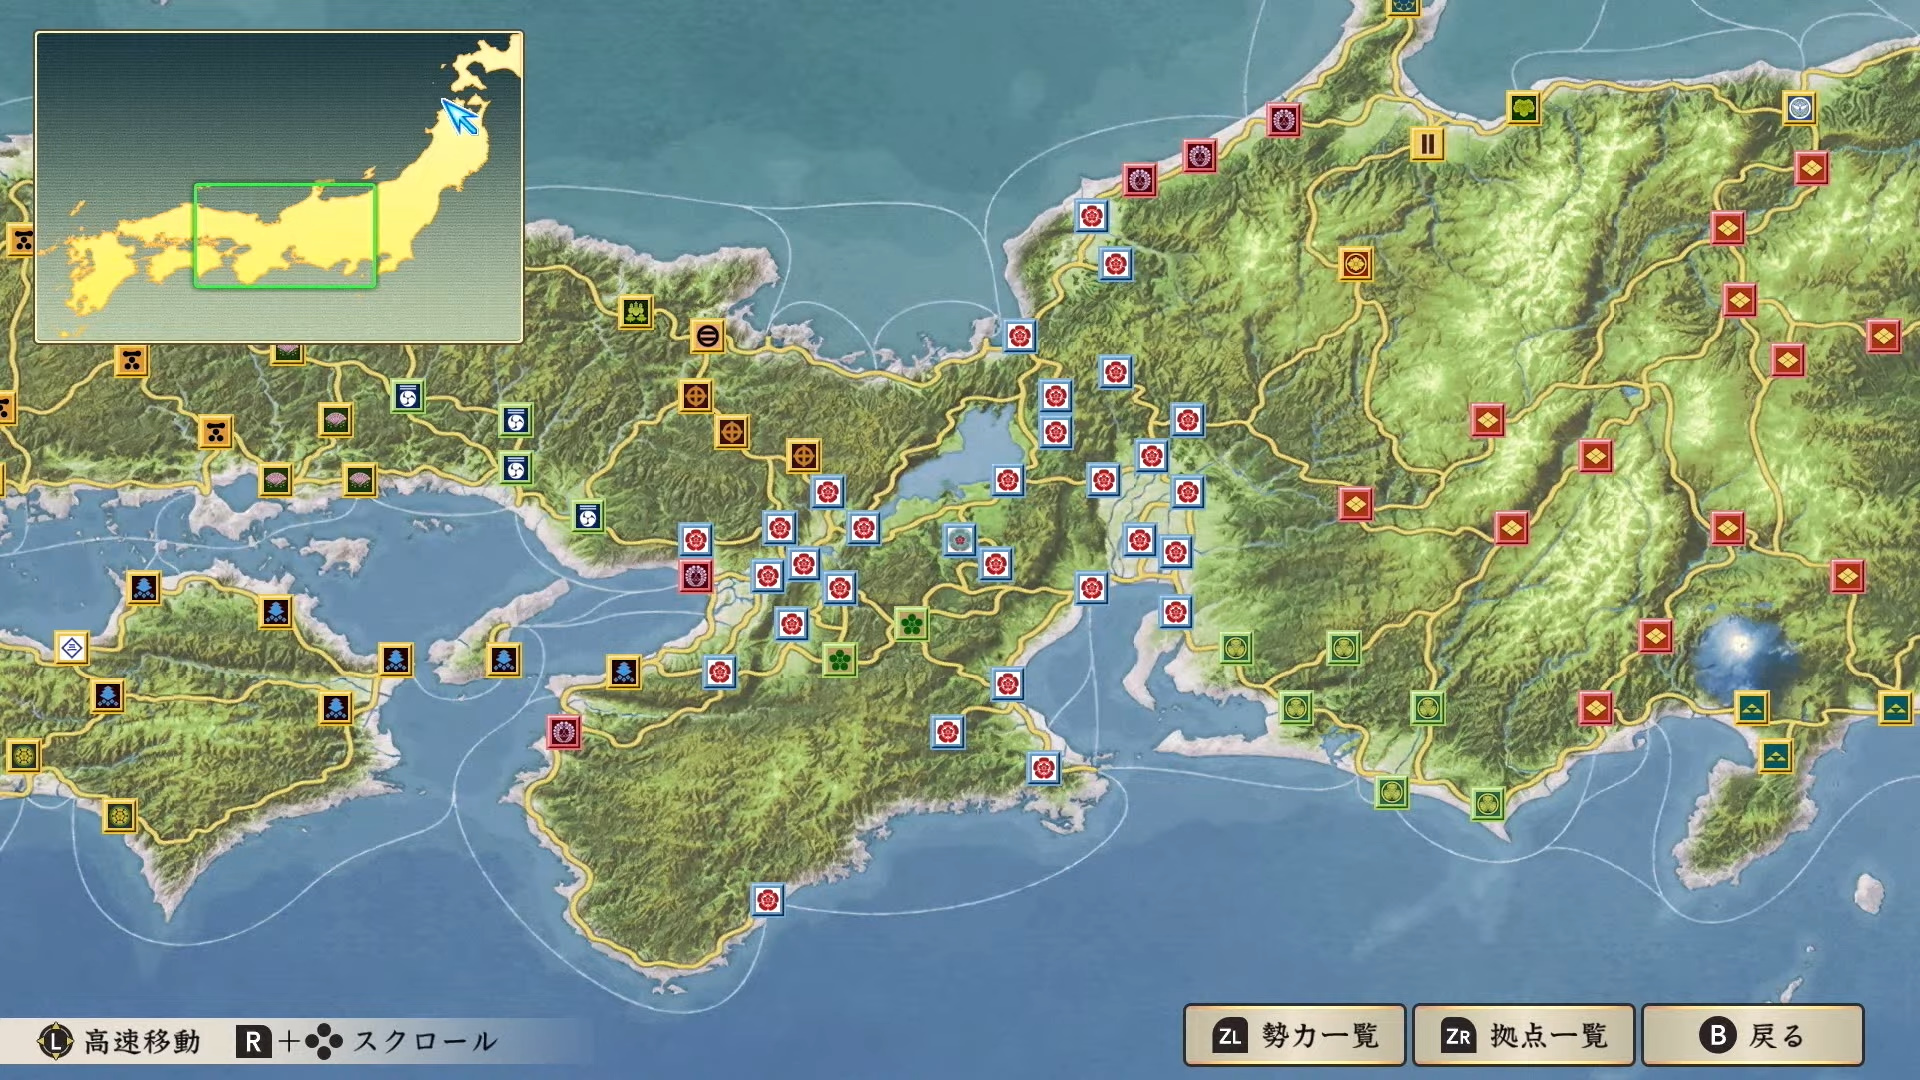Click the 高速移動 fast-move L stick hint
Viewport: 1920px width, 1080px height.
point(120,1041)
